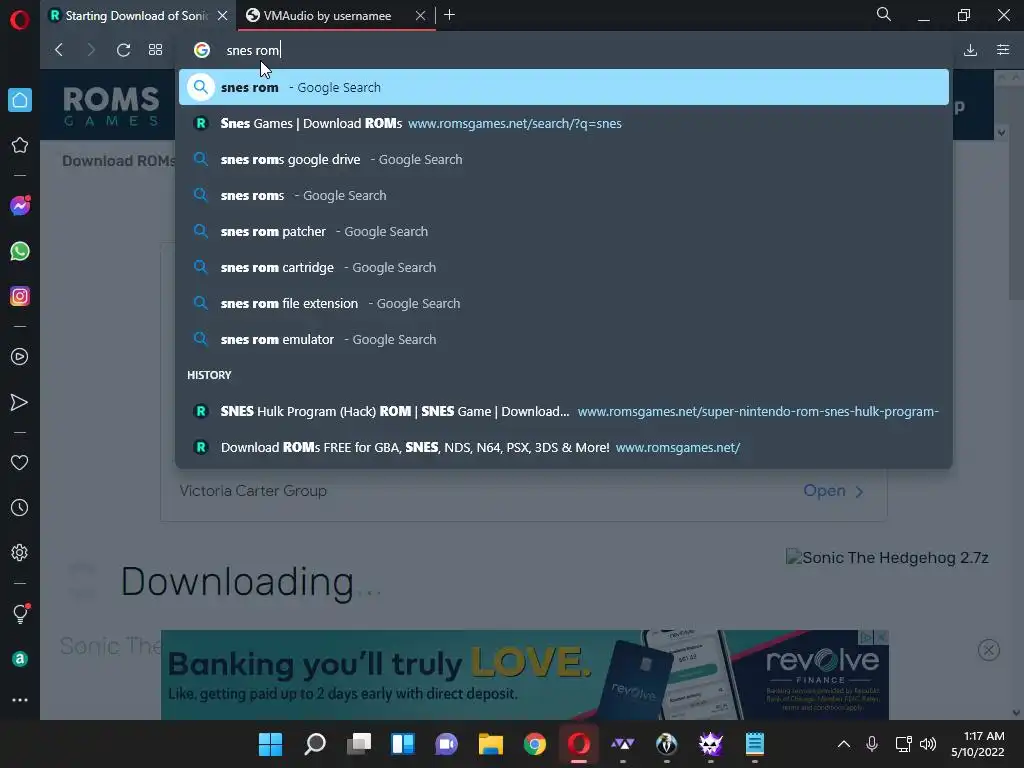Open Snes Games Download ROMs suggestion
The width and height of the screenshot is (1024, 768).
point(564,123)
